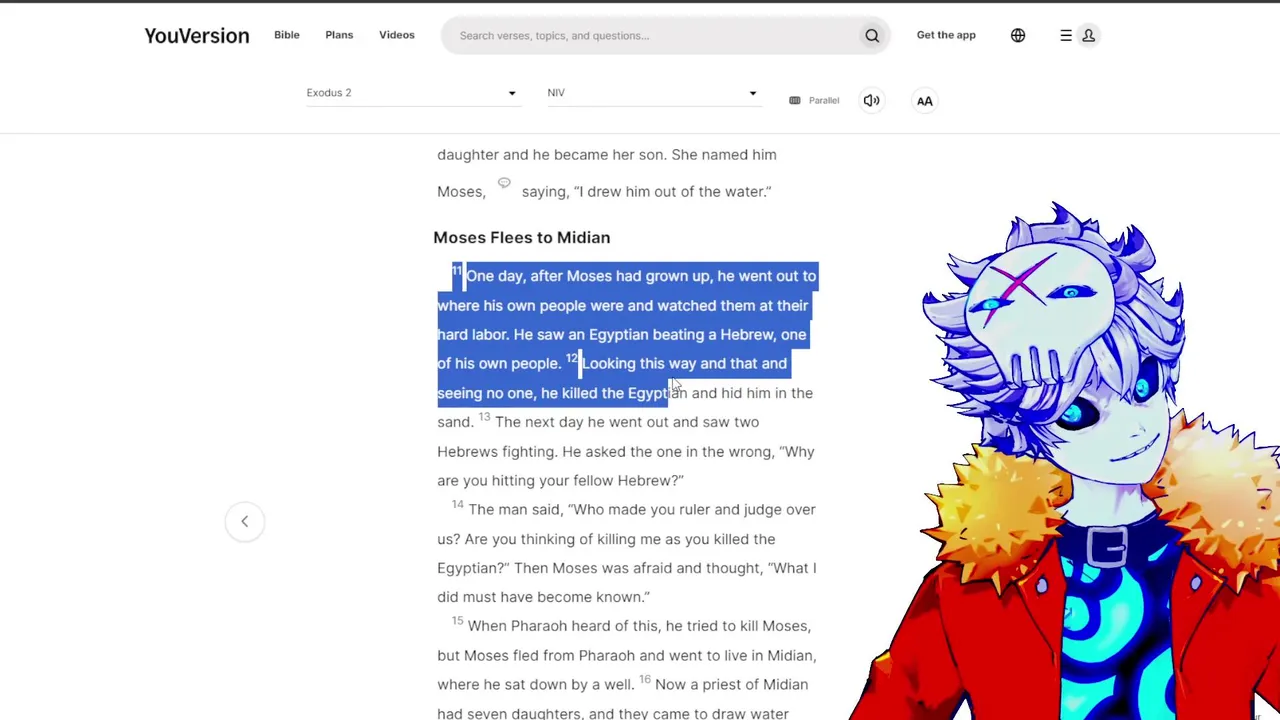Open the globe language selector

pyautogui.click(x=1018, y=36)
